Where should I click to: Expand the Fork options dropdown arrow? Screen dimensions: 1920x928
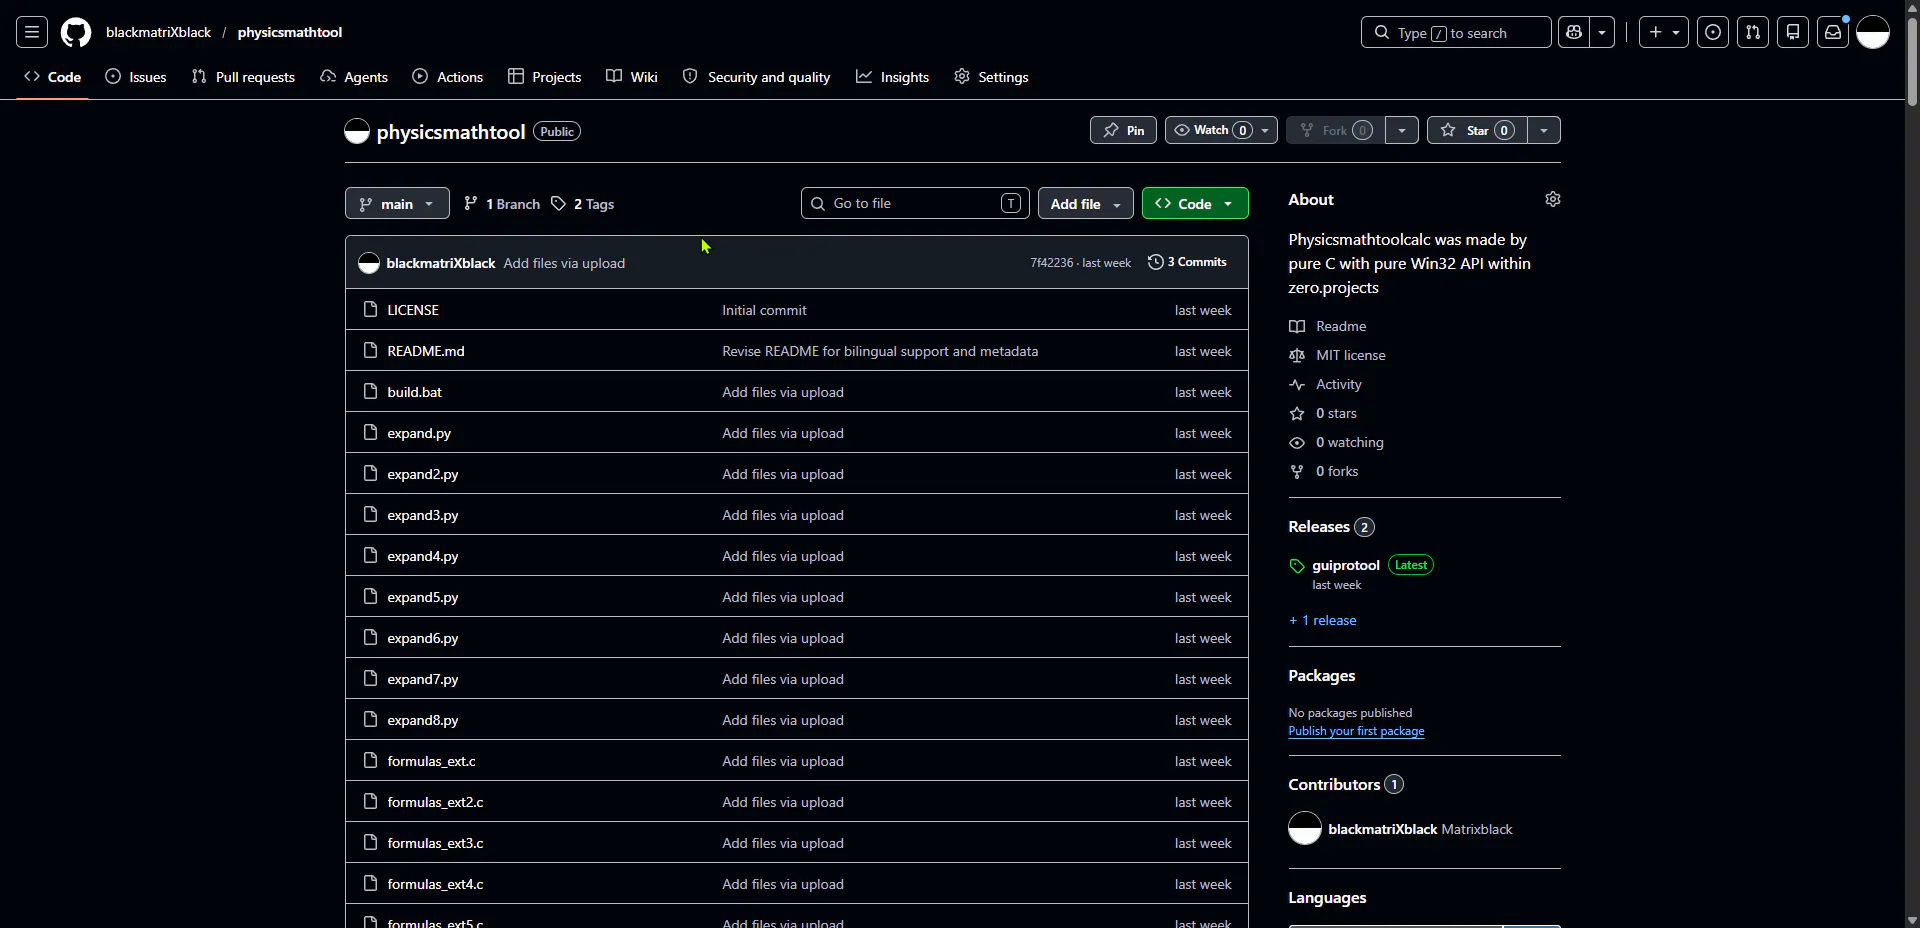pyautogui.click(x=1402, y=130)
